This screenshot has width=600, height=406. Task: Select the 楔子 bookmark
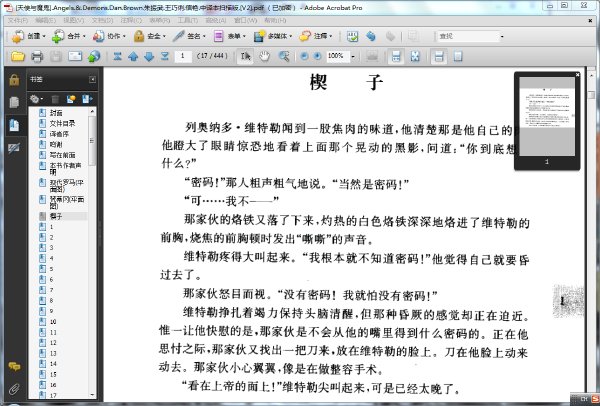(56, 216)
